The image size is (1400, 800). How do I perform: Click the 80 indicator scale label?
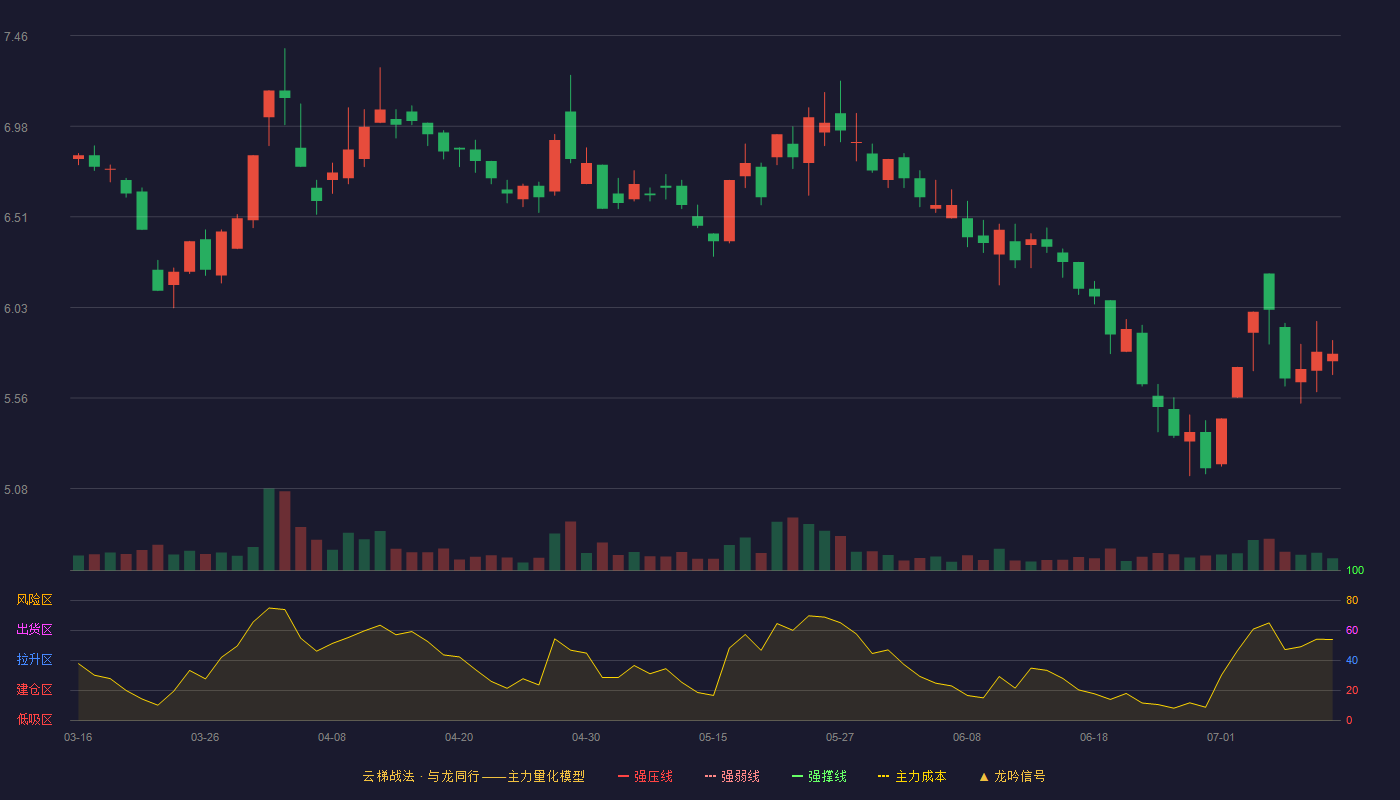1352,600
